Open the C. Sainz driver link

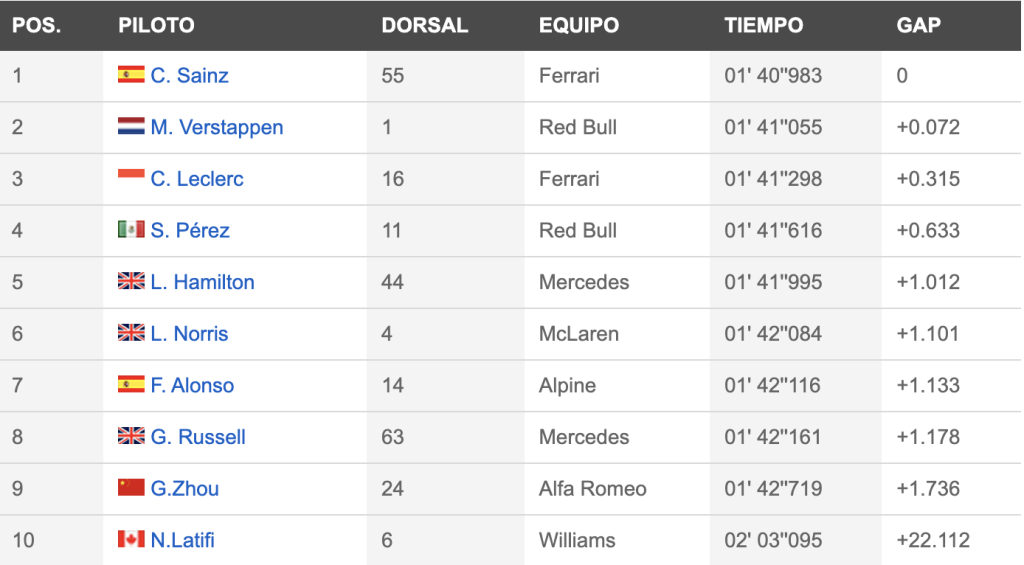tap(189, 75)
